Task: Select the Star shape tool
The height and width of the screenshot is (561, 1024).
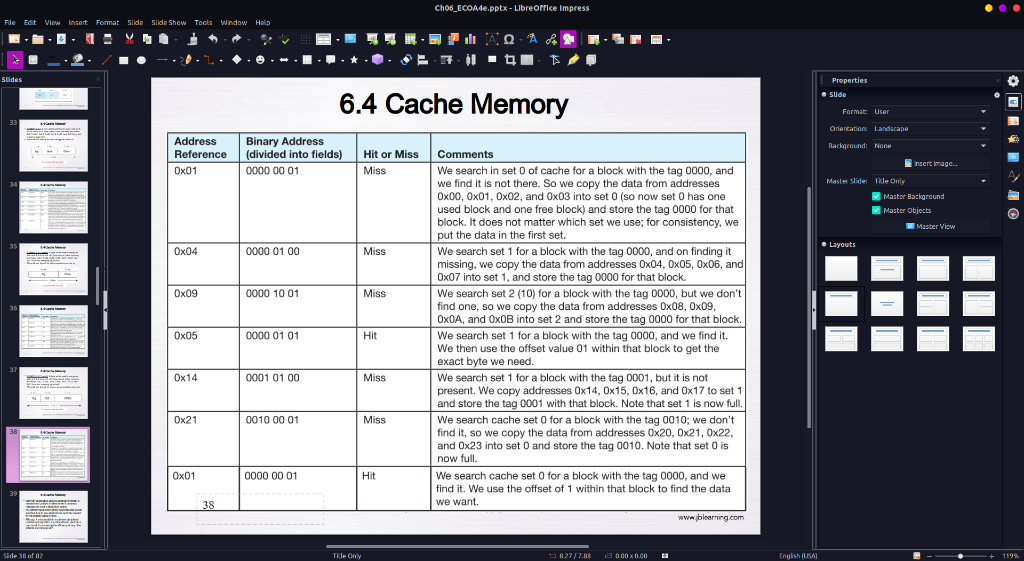Action: pos(354,60)
